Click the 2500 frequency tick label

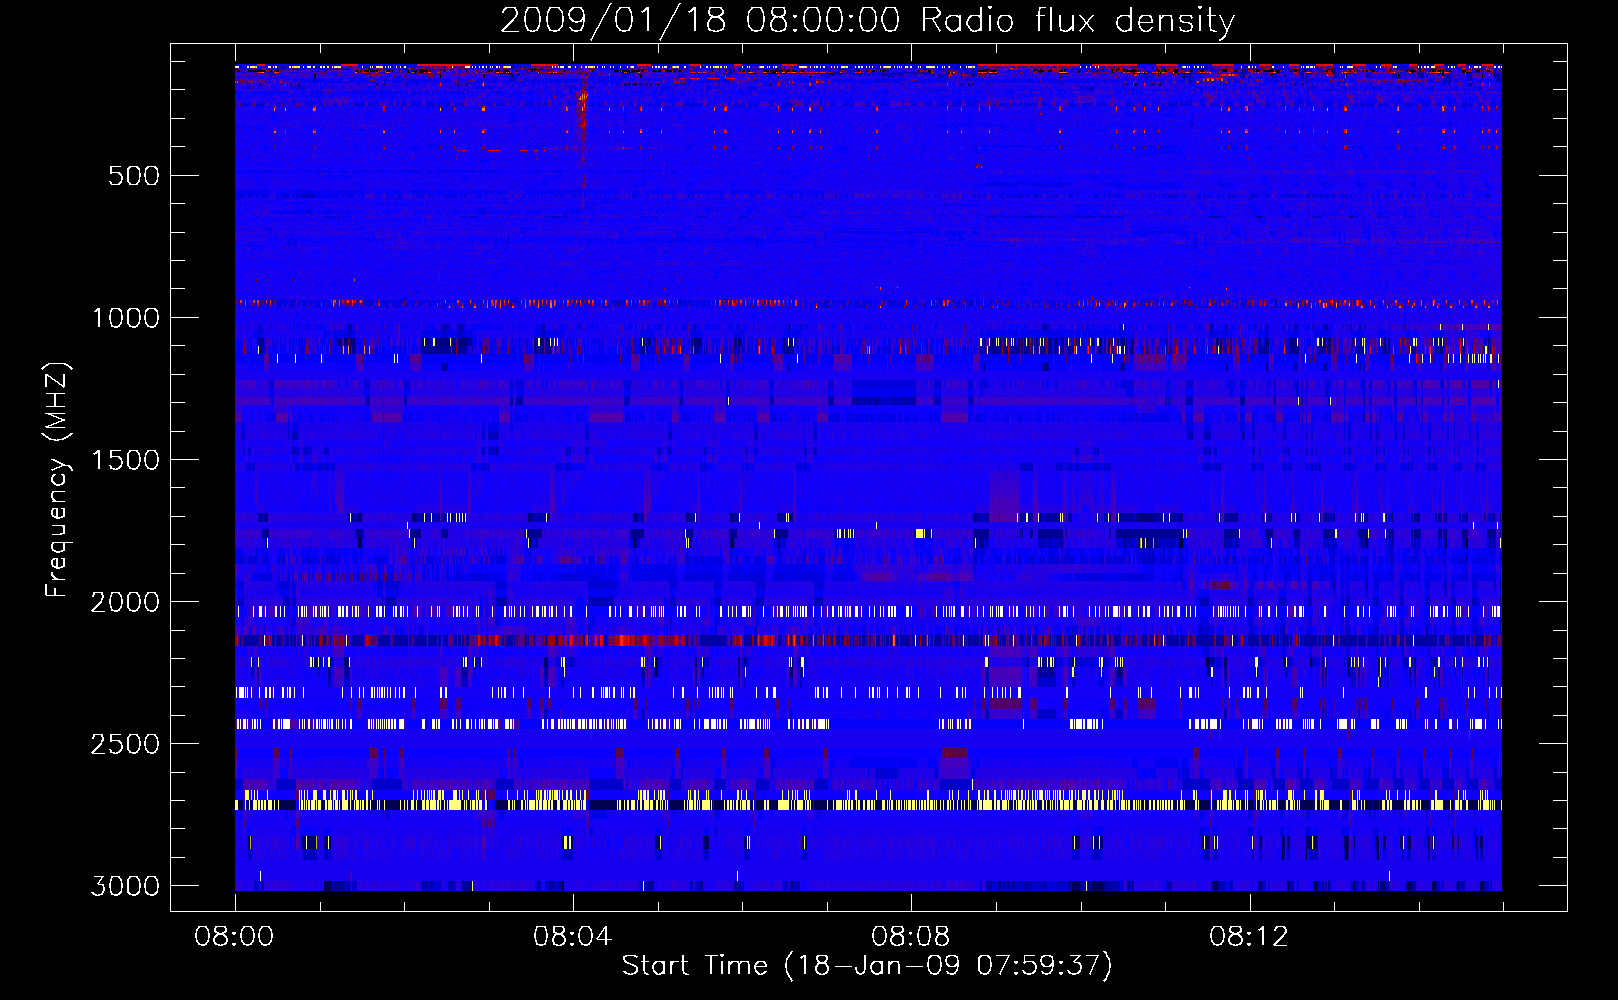(x=125, y=744)
